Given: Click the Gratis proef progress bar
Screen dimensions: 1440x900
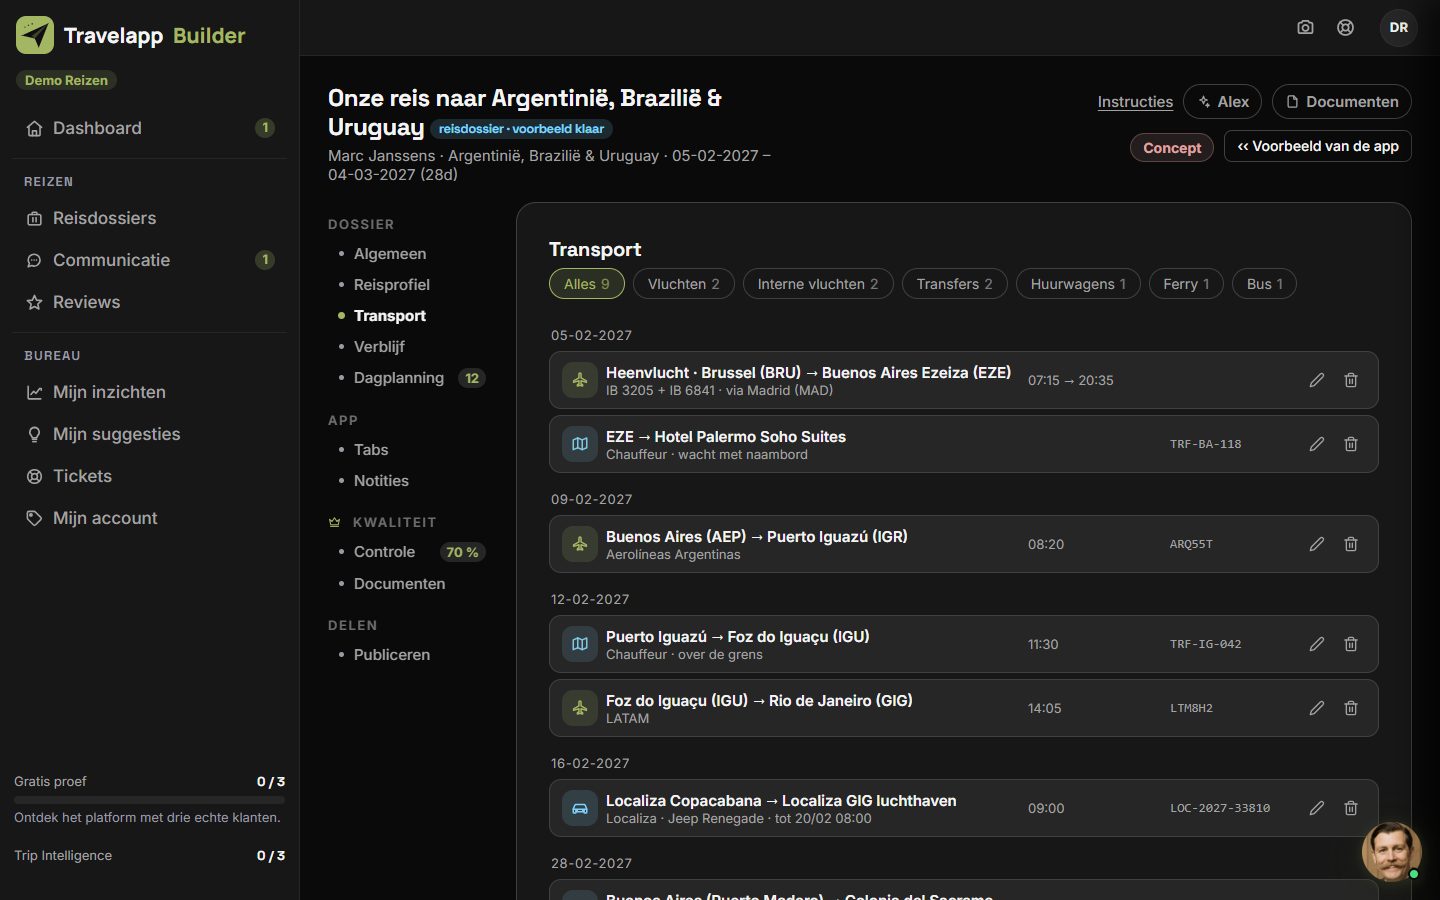Looking at the screenshot, I should 149,800.
